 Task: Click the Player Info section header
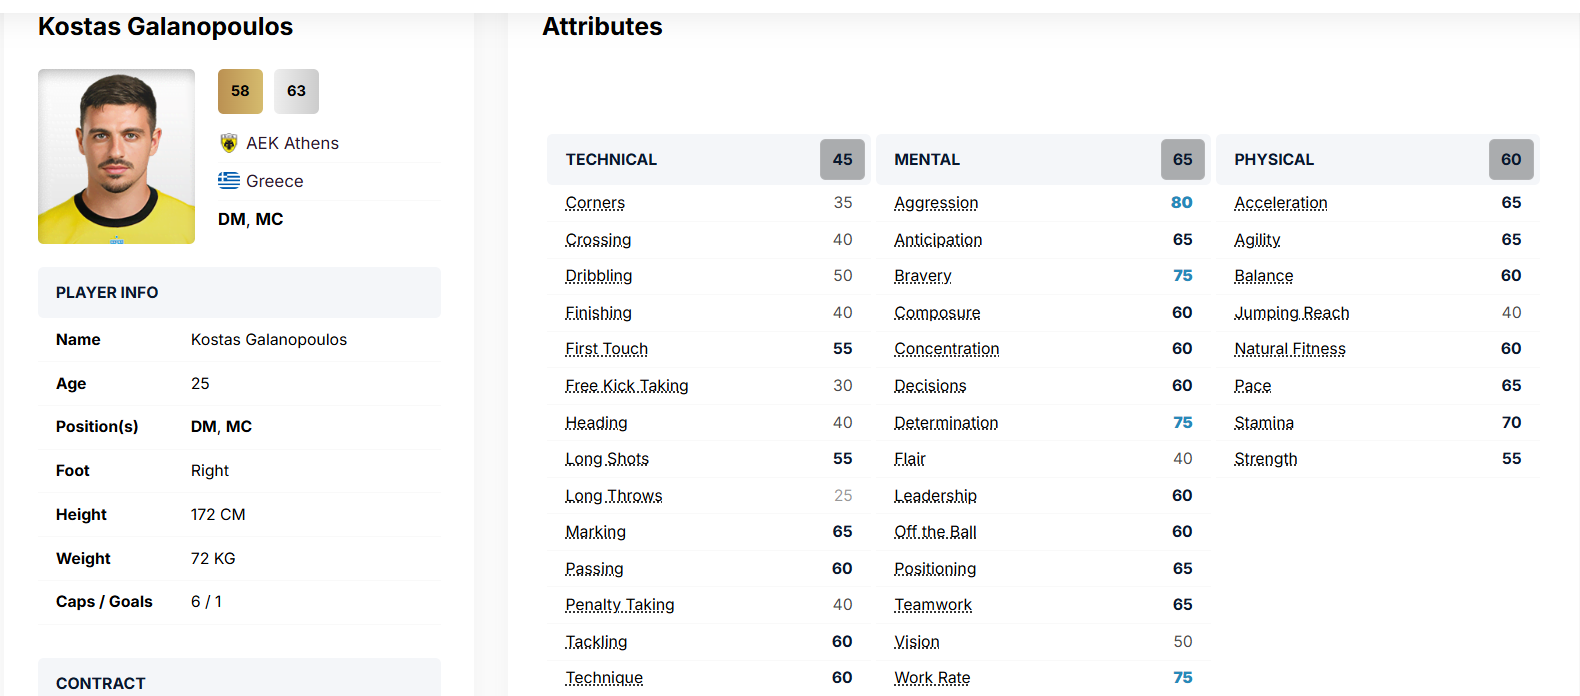pos(107,293)
